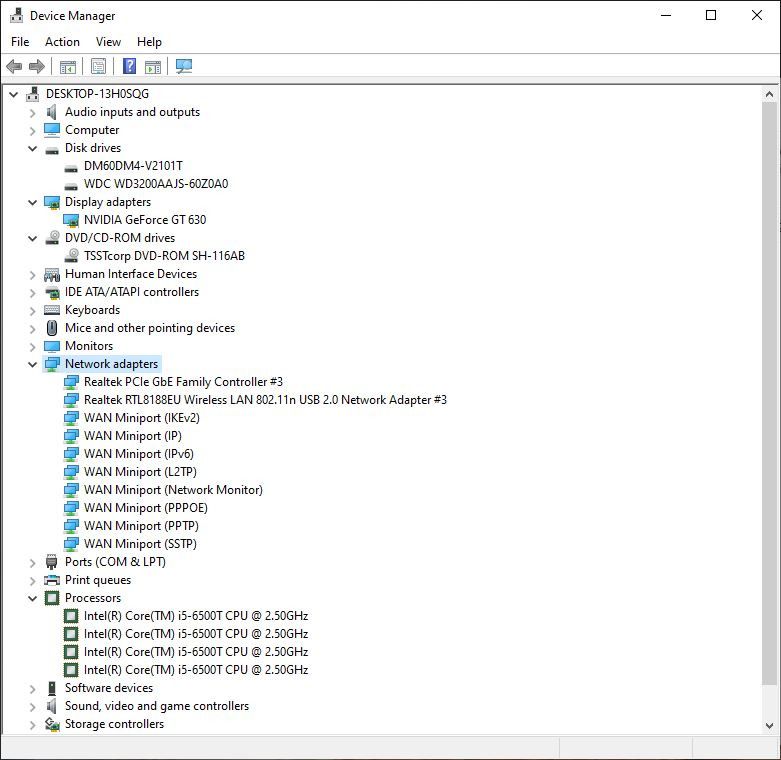Image resolution: width=781 pixels, height=760 pixels.
Task: Open the Properties toolbar icon
Action: (x=98, y=66)
